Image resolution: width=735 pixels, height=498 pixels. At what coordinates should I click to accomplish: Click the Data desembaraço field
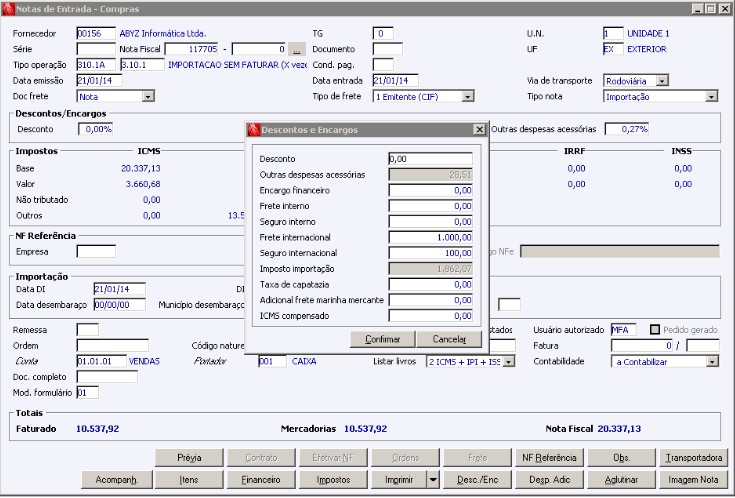(120, 305)
